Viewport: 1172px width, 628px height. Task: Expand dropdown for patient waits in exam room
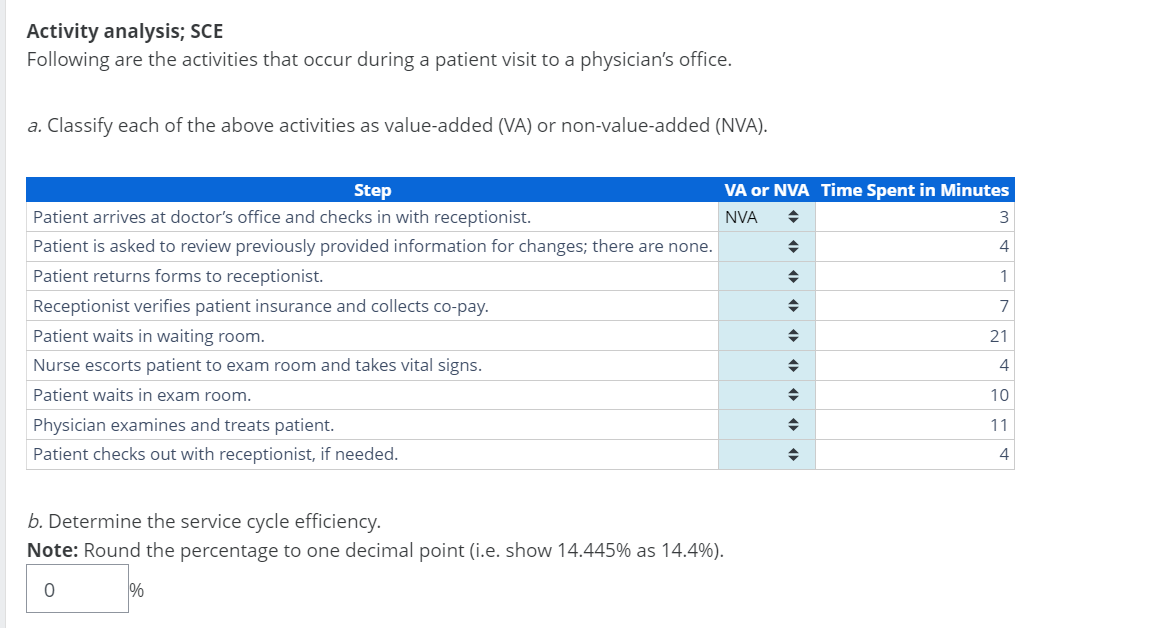(x=766, y=395)
